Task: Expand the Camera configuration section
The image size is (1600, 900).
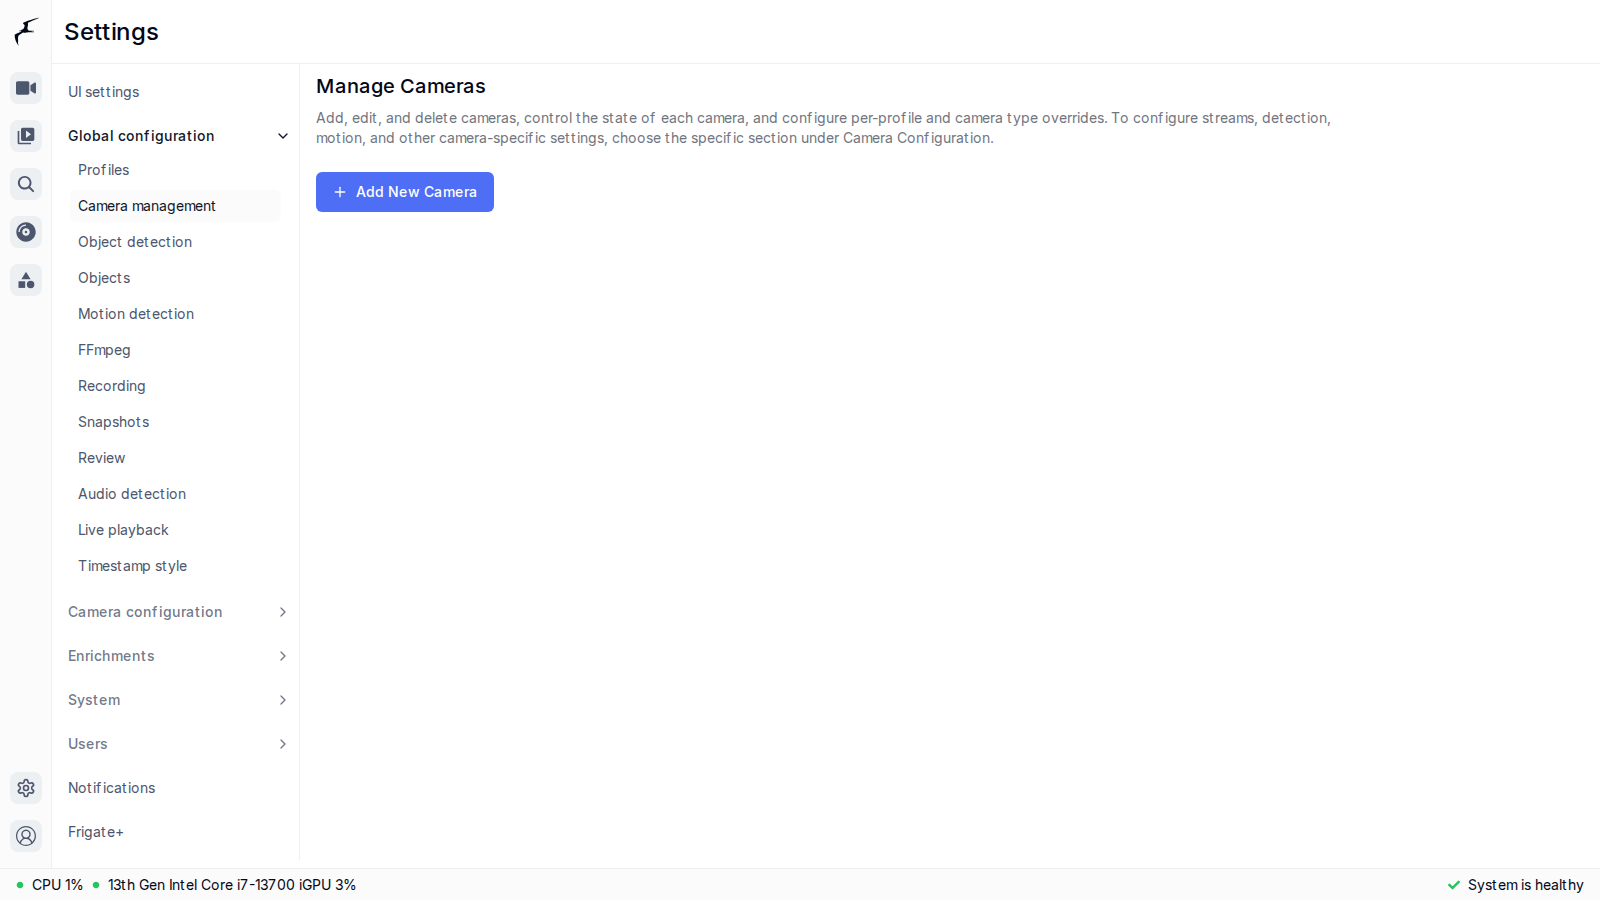Action: tap(178, 612)
